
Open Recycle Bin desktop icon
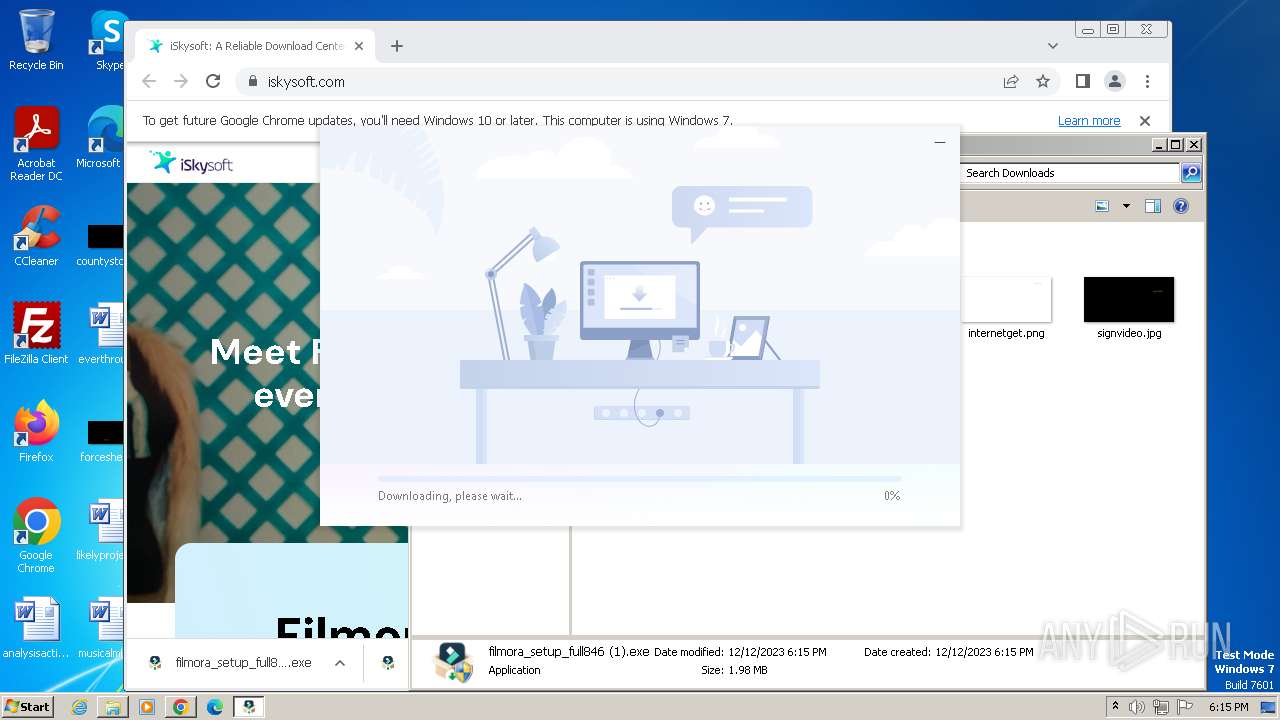pyautogui.click(x=36, y=40)
